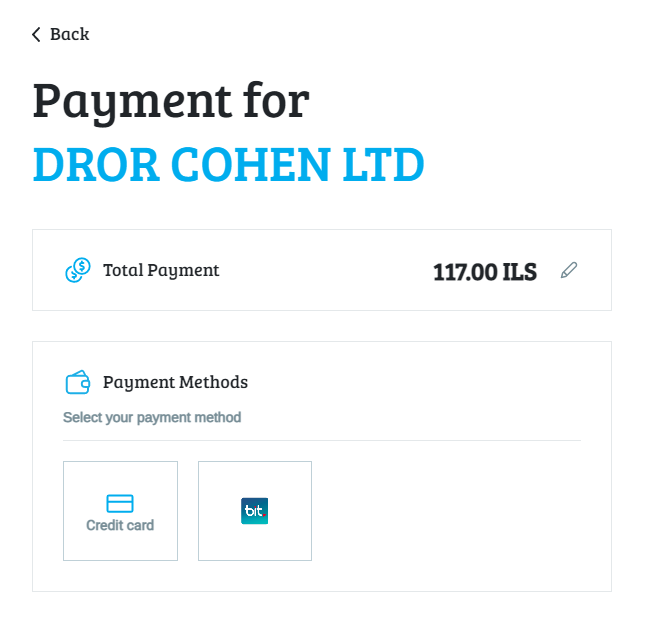Select the bit payment method tile
The image size is (652, 621).
click(x=255, y=511)
